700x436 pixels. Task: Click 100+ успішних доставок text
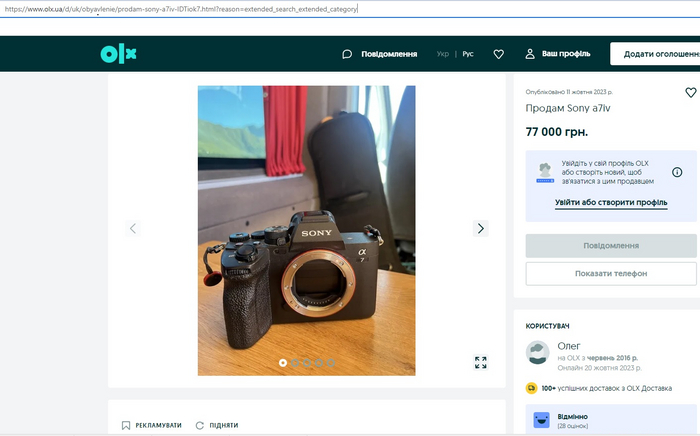point(607,388)
